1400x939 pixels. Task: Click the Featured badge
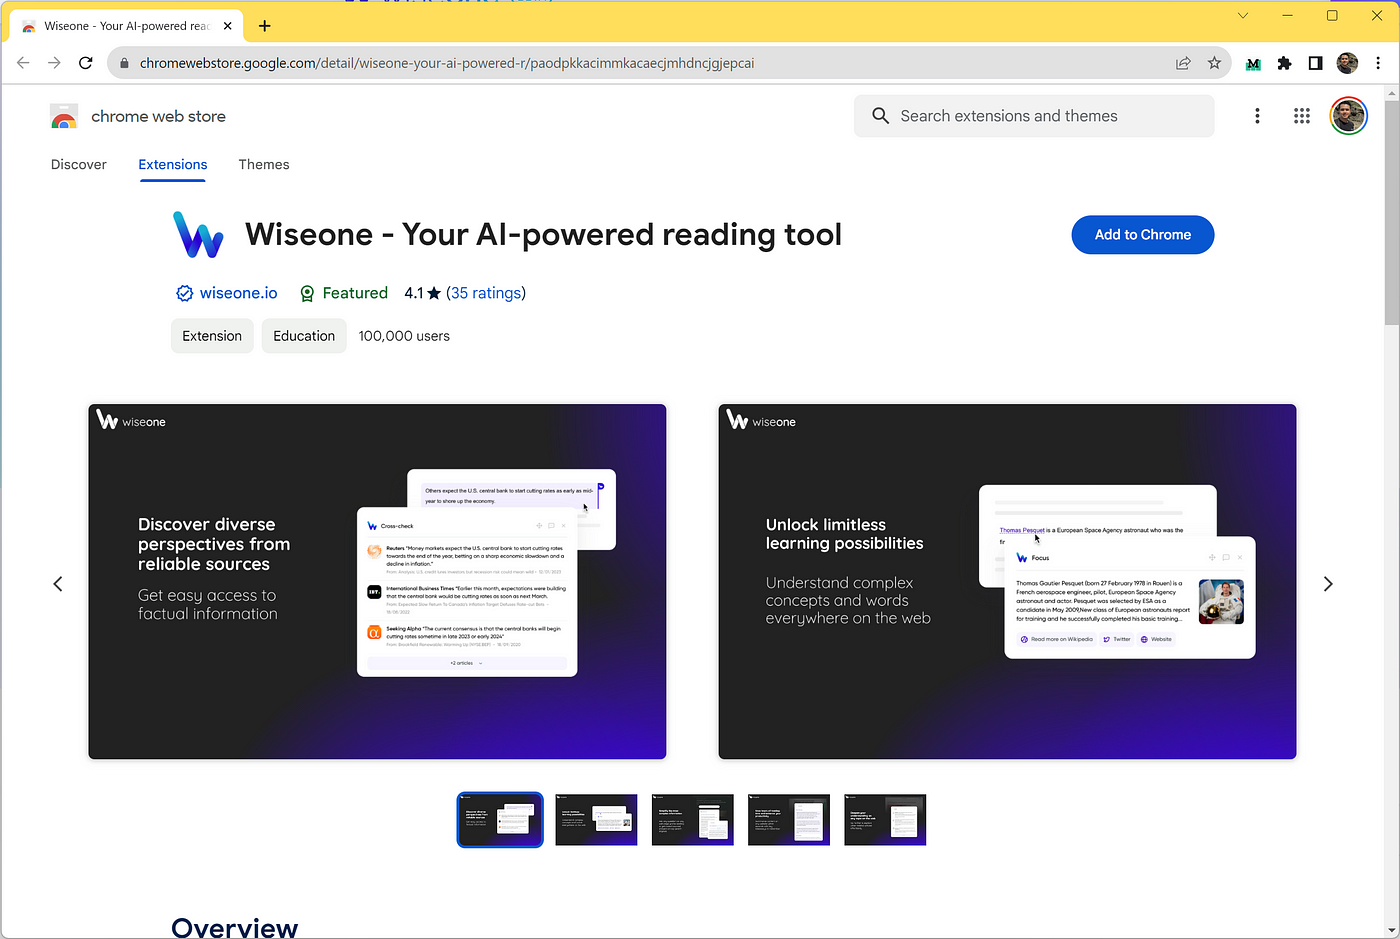tap(344, 293)
